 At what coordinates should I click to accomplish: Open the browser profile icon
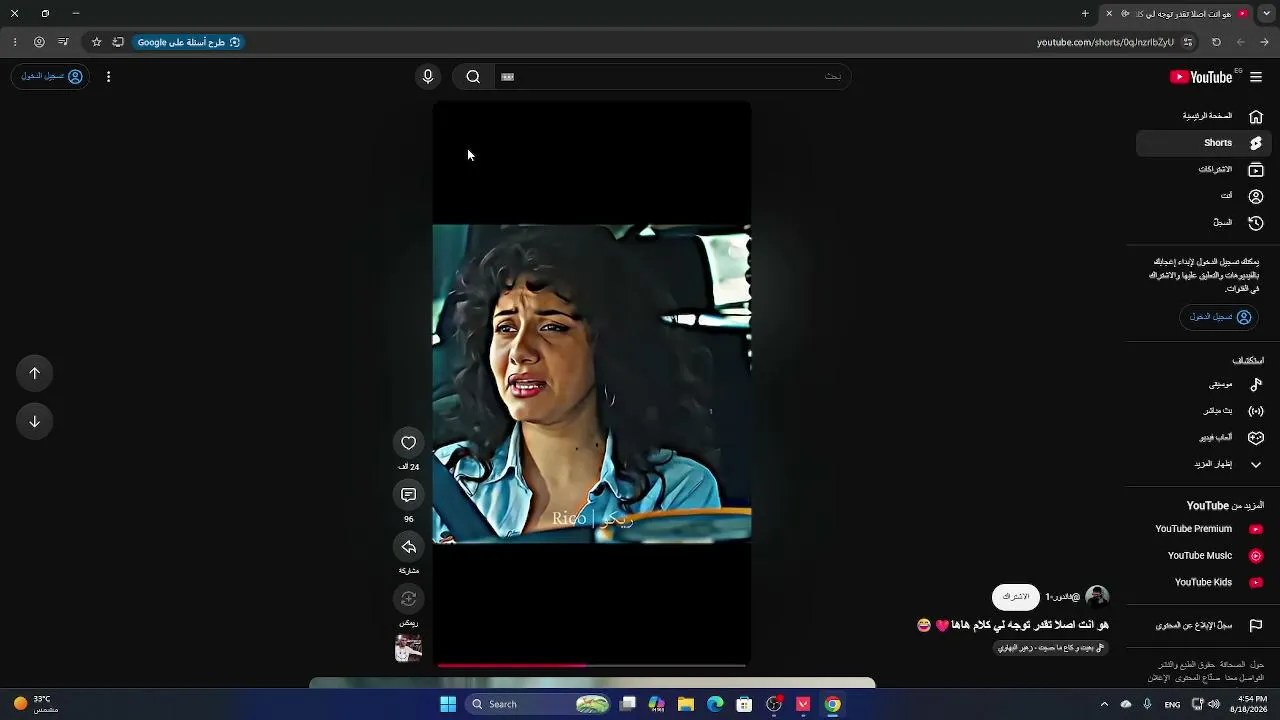point(39,42)
